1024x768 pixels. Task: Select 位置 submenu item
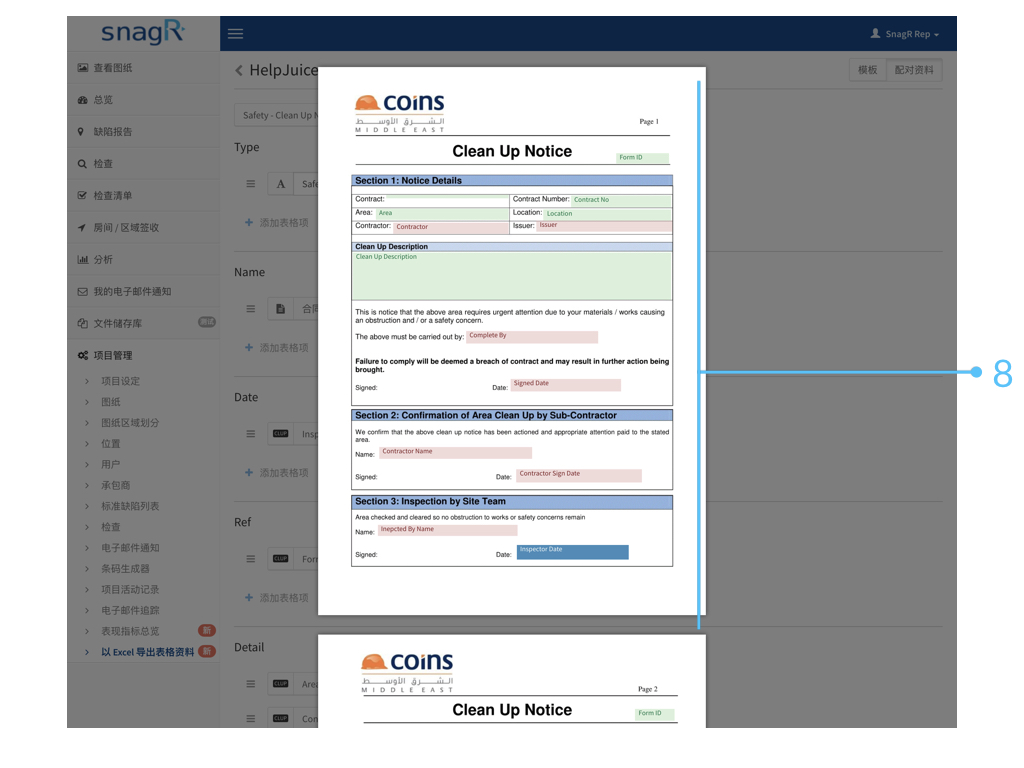110,443
